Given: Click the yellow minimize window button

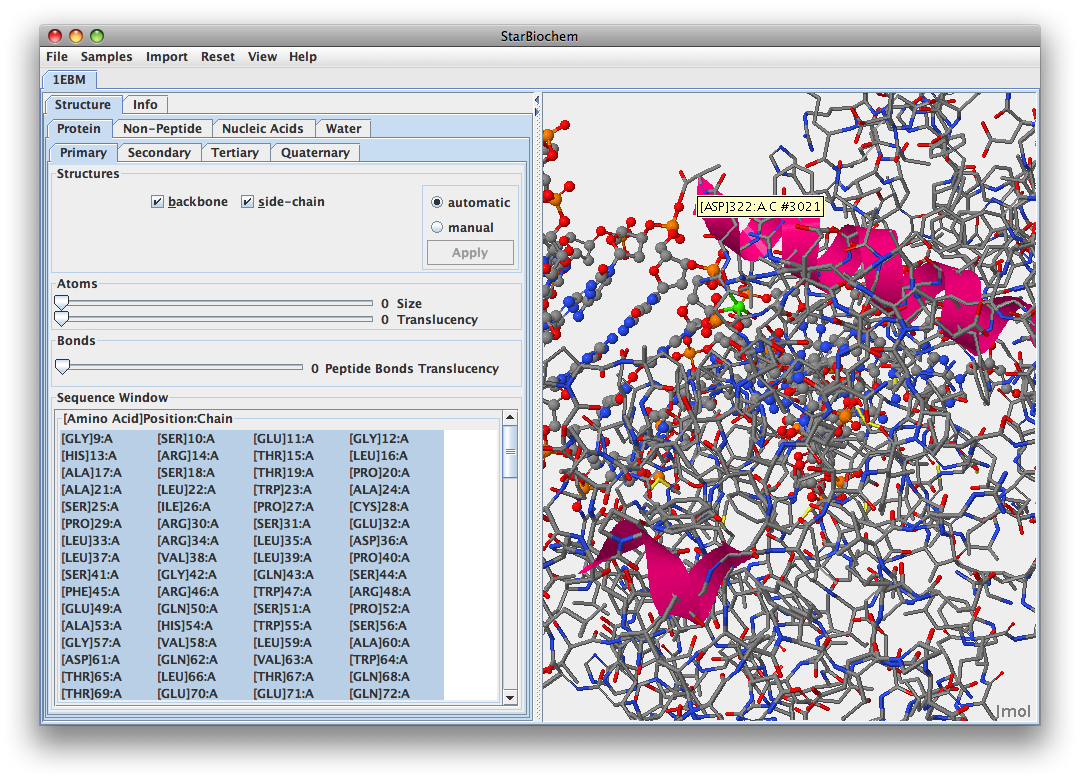Looking at the screenshot, I should pyautogui.click(x=76, y=36).
